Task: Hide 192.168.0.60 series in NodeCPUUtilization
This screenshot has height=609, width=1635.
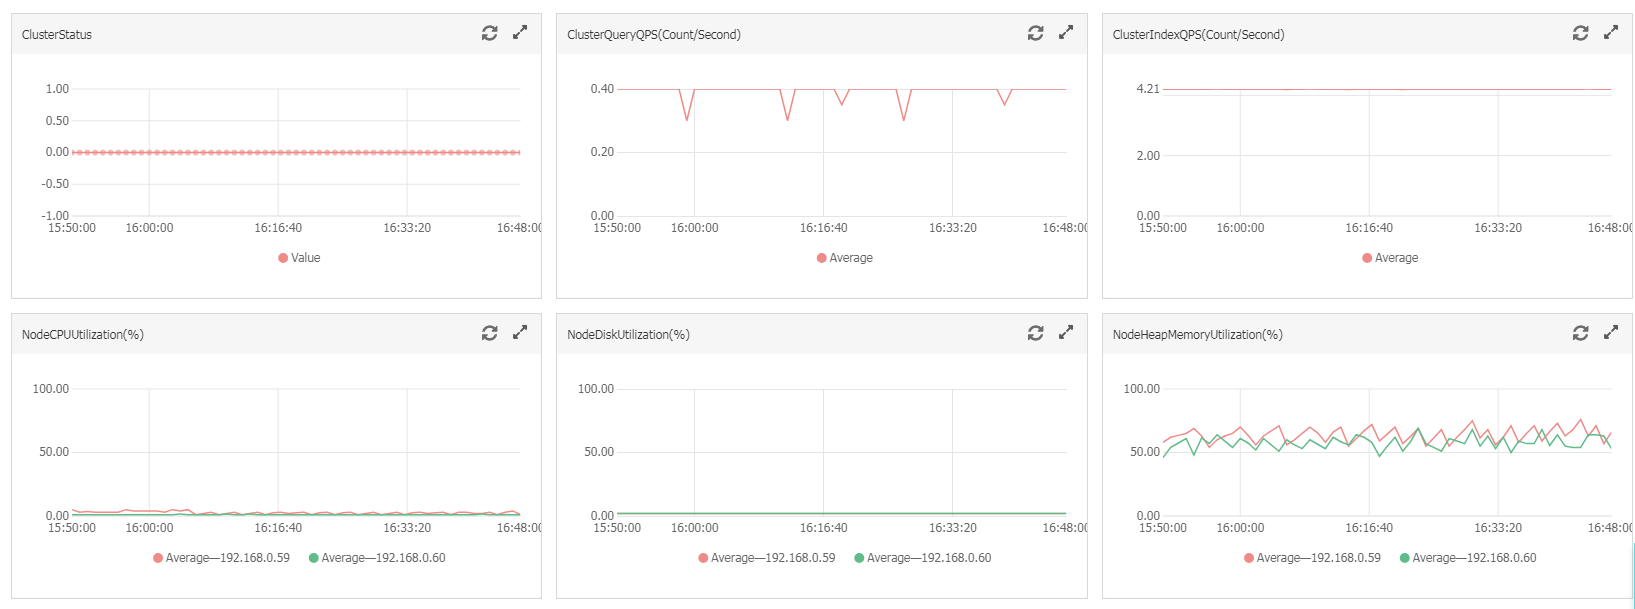Action: point(378,558)
